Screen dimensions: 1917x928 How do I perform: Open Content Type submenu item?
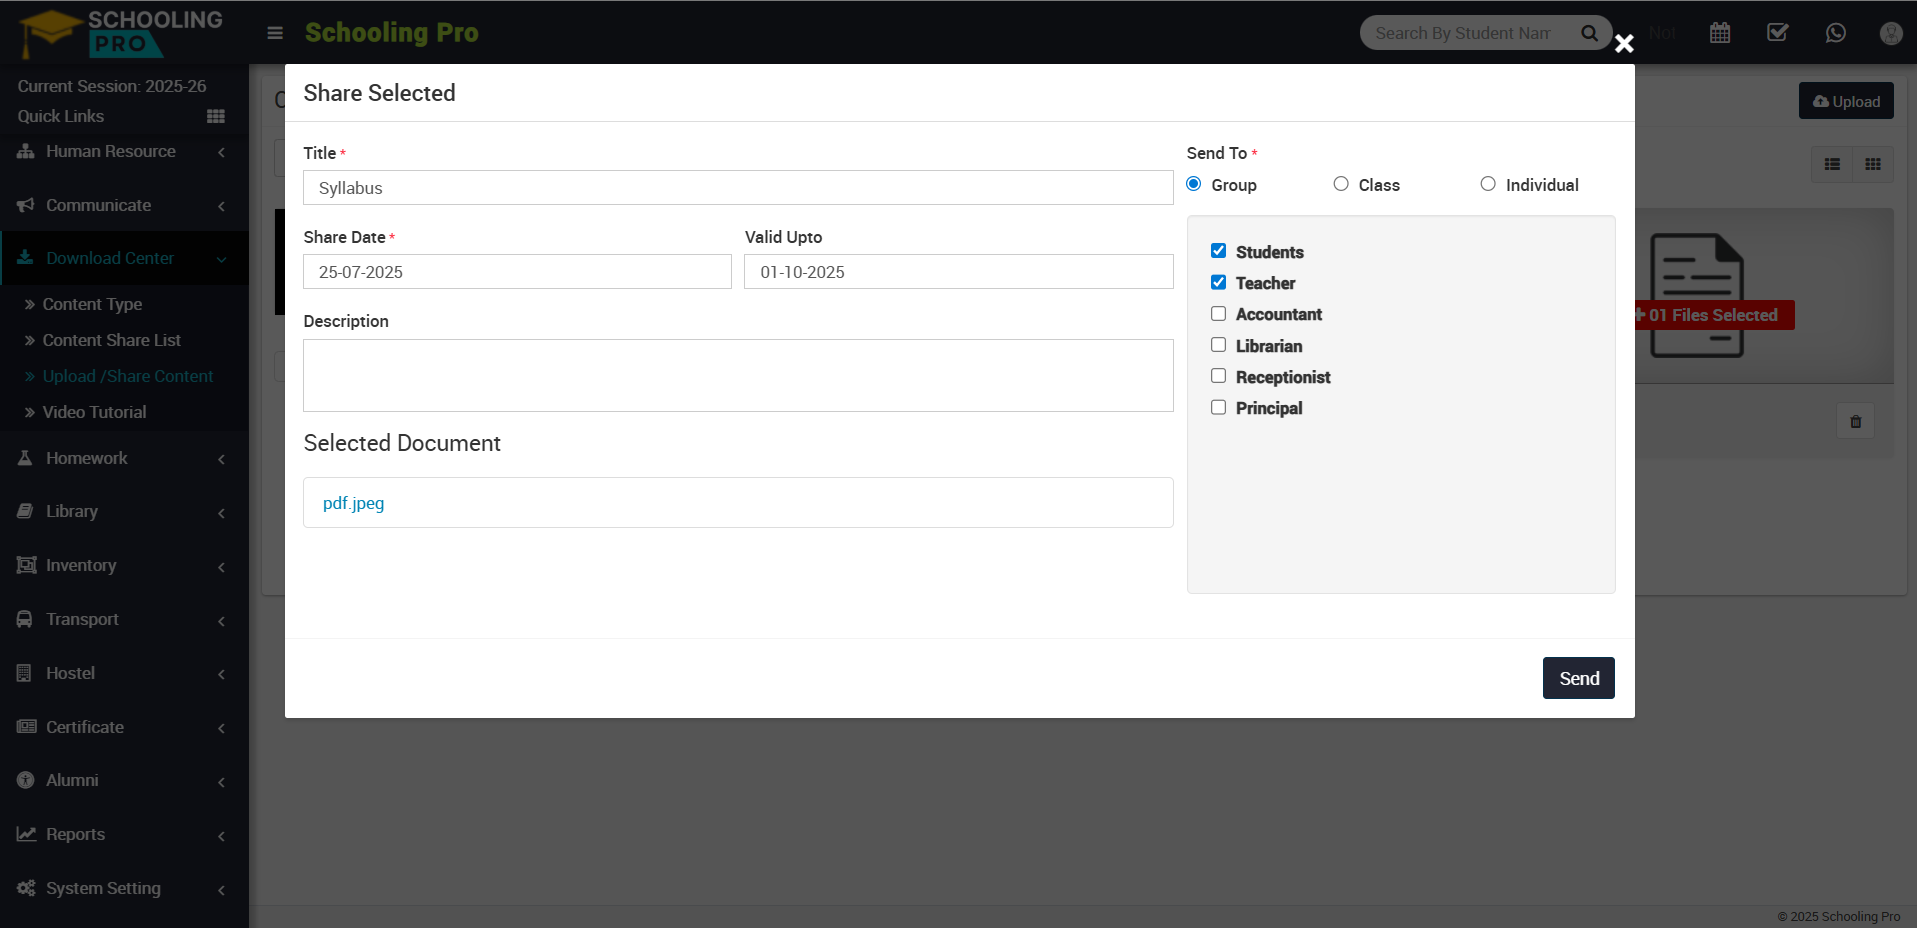[92, 304]
